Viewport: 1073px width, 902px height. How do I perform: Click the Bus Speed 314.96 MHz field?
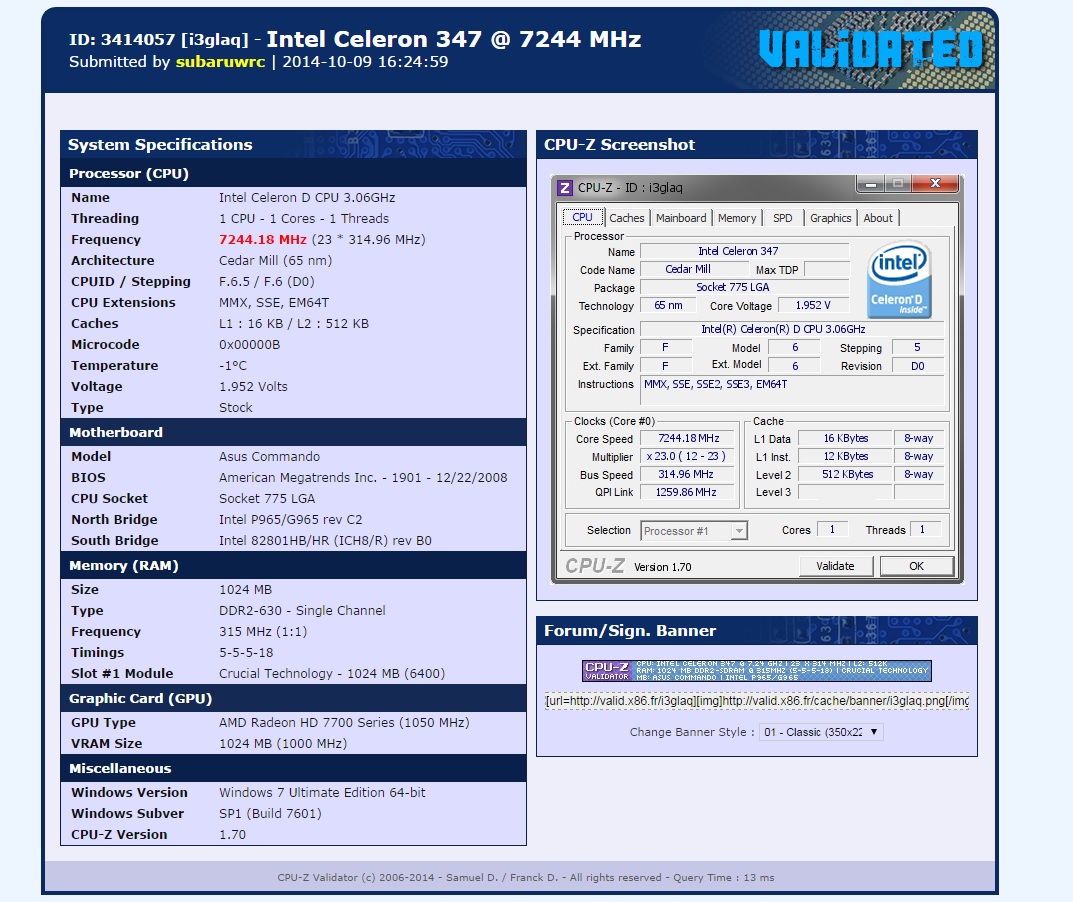coord(688,474)
